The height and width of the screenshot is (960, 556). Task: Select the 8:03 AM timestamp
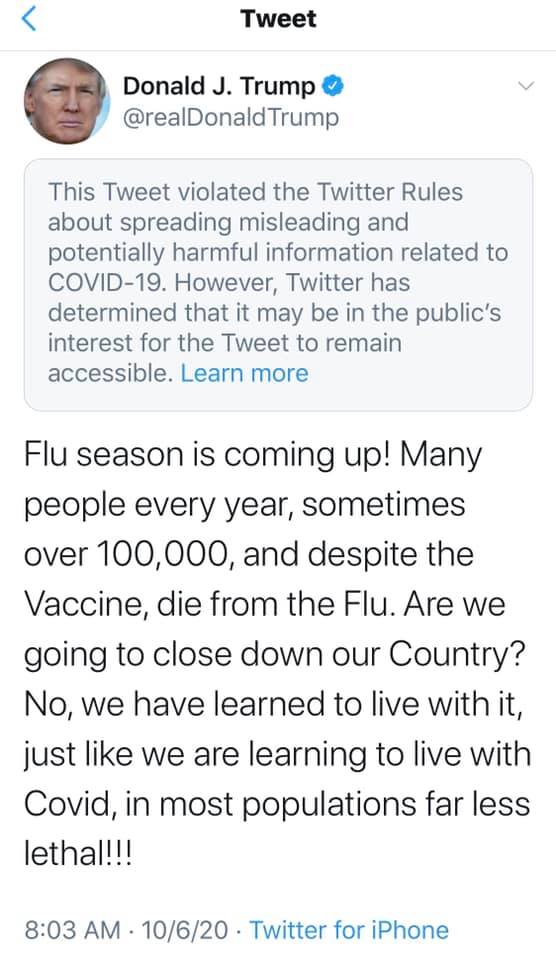coord(72,930)
